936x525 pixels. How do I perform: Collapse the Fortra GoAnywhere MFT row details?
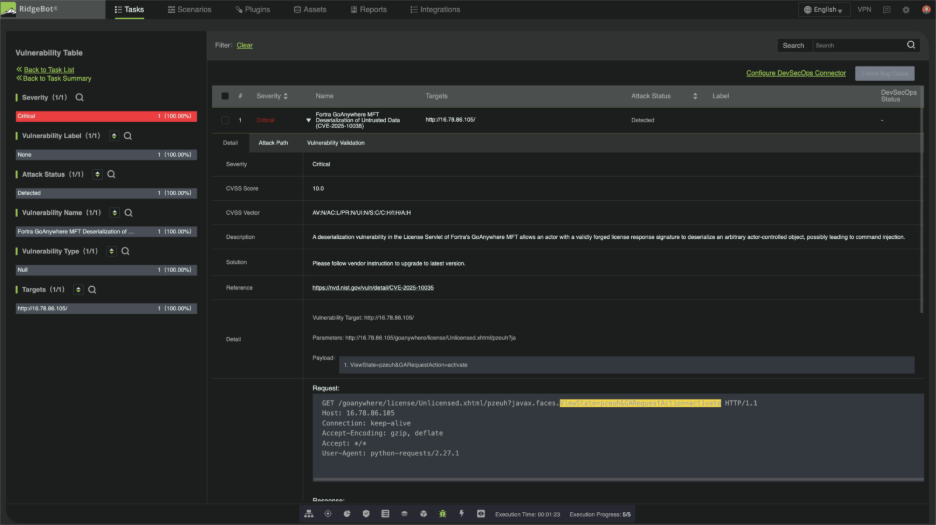click(309, 120)
